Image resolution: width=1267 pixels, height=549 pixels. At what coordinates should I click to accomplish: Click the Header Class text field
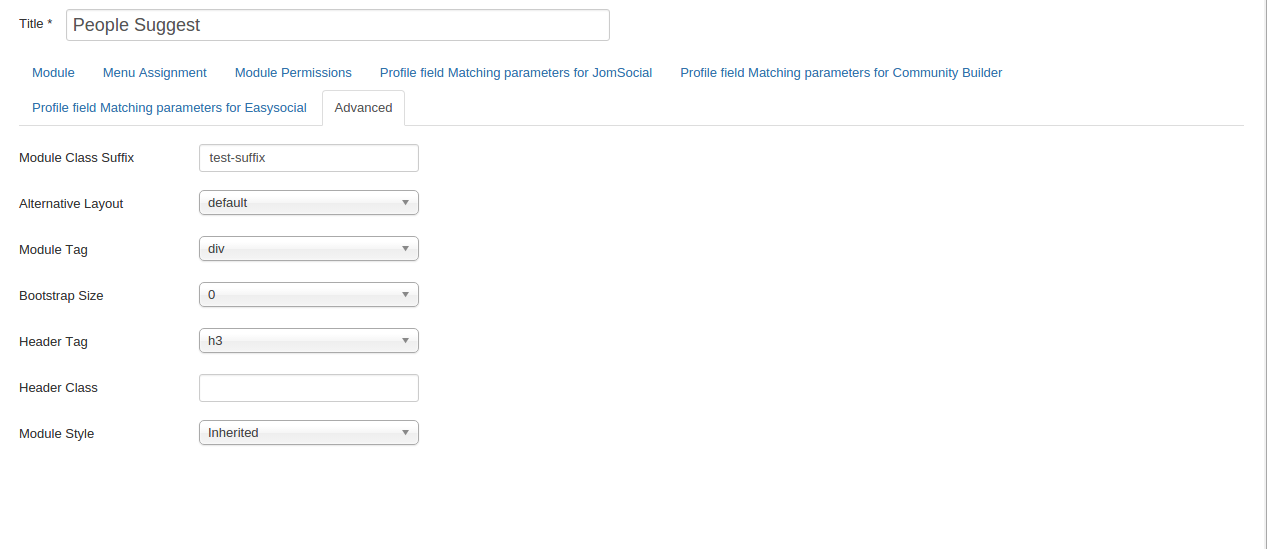click(308, 388)
